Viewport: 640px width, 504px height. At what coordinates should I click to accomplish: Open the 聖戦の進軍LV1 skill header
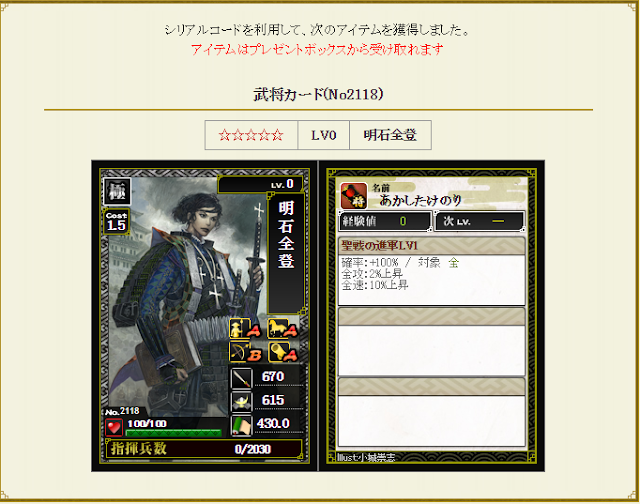point(432,246)
